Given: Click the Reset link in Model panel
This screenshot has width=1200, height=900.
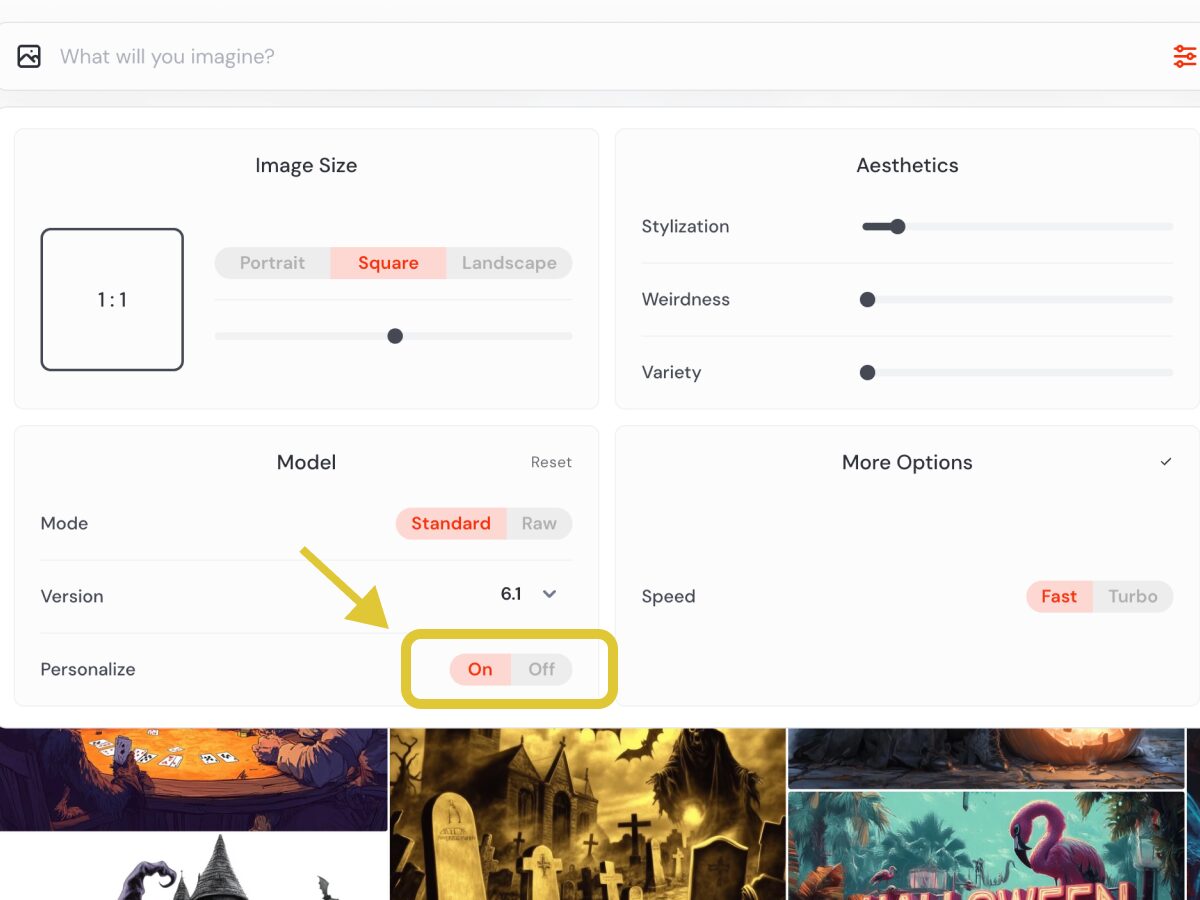Looking at the screenshot, I should 551,462.
